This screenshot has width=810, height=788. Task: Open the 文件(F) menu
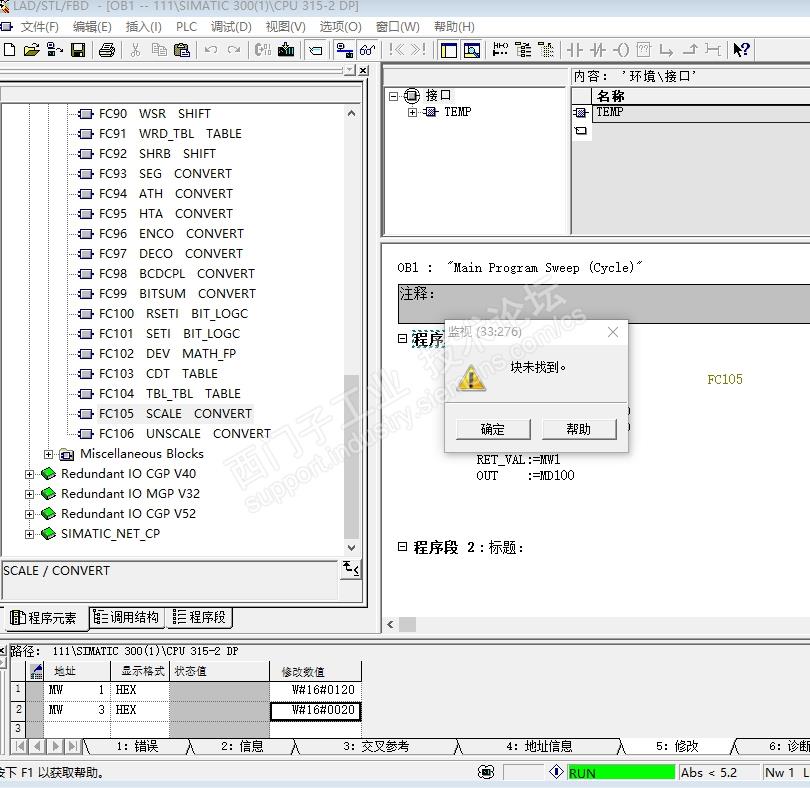(x=39, y=27)
